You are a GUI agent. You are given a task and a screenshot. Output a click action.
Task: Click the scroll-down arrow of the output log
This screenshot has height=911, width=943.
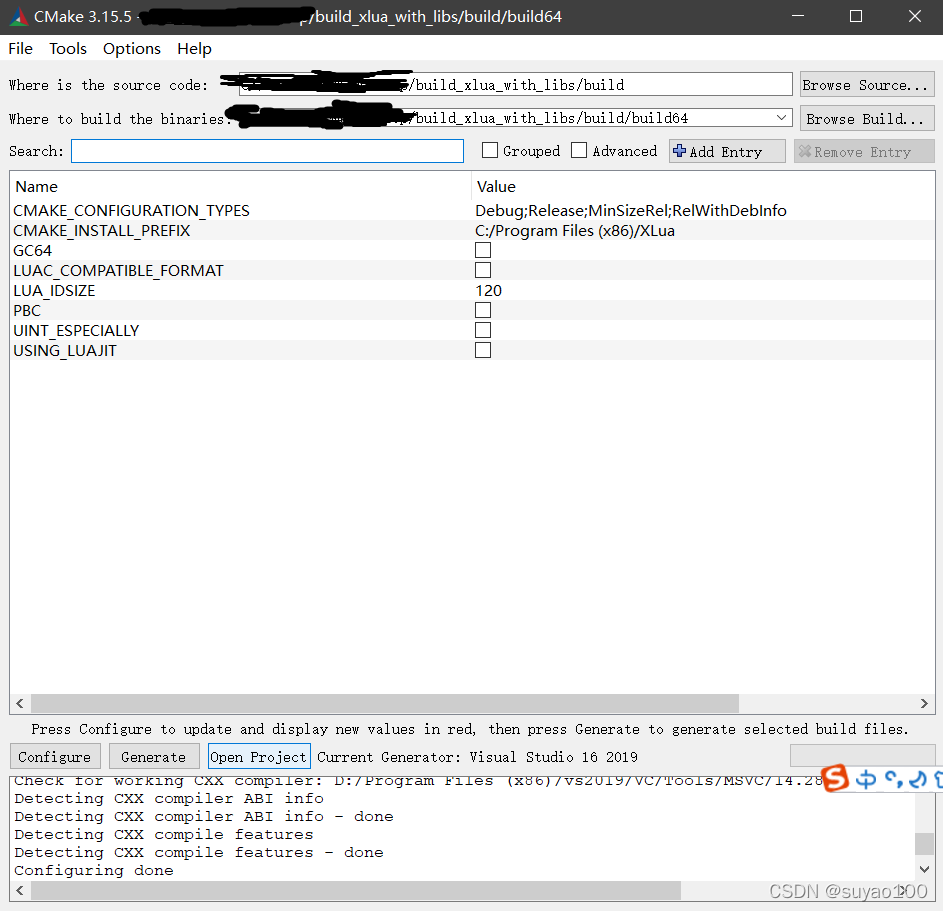pyautogui.click(x=923, y=869)
